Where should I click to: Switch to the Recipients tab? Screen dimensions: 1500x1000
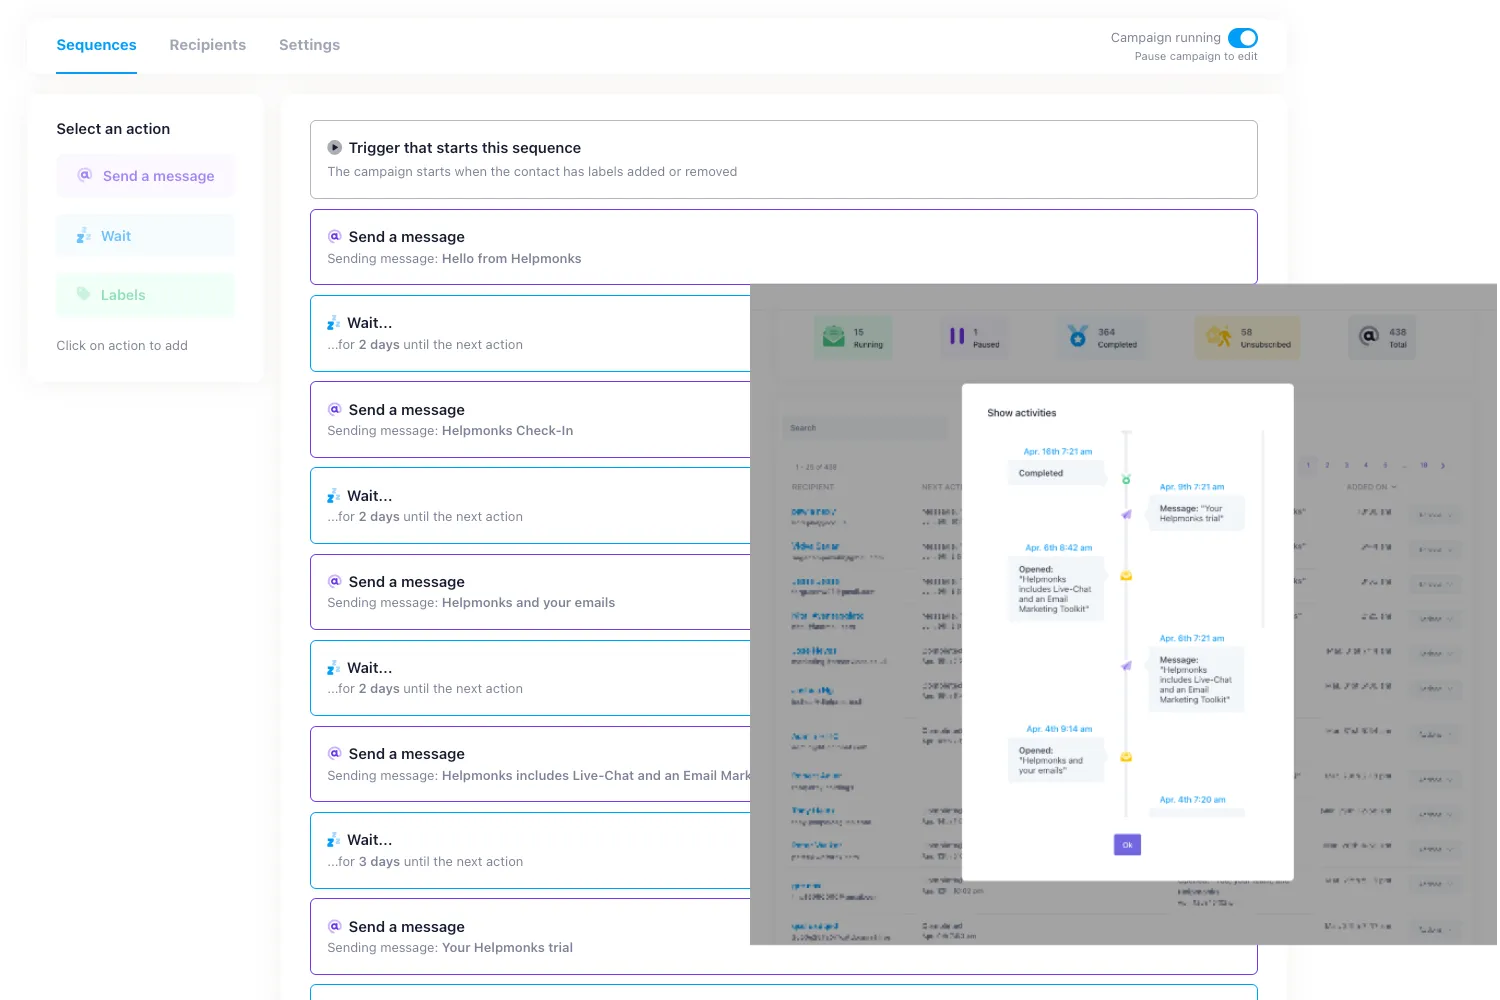tap(207, 45)
